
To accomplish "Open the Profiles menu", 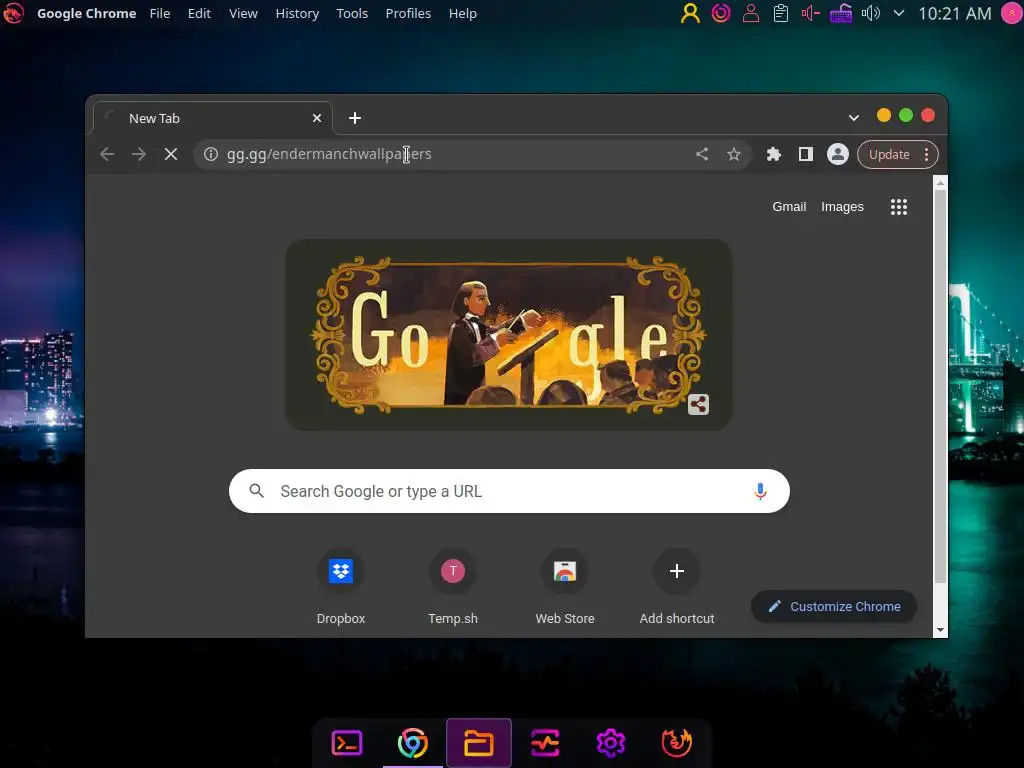I will 408,13.
